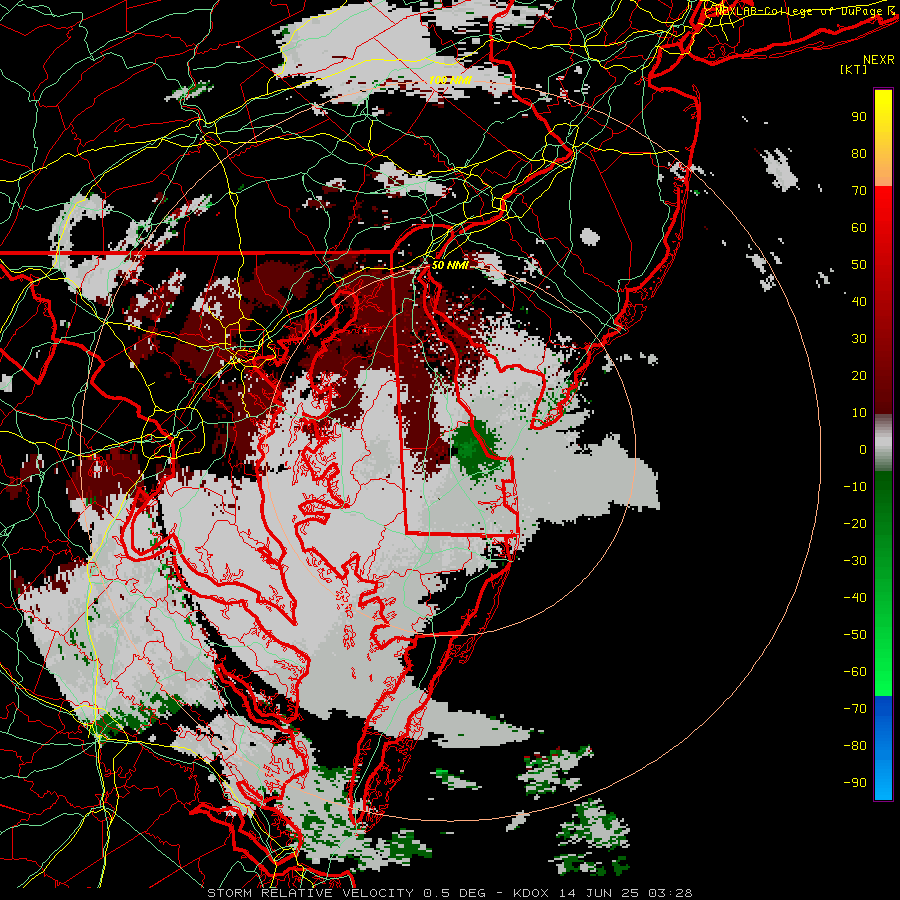The height and width of the screenshot is (900, 900).
Task: Click the 30 value on velocity scale
Action: click(859, 339)
